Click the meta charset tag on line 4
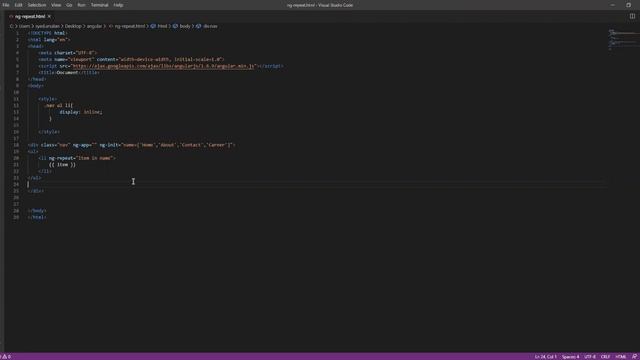 tap(67, 53)
